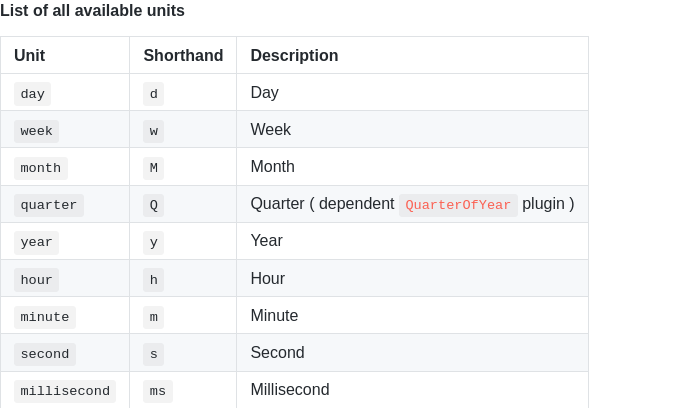Click the 'List of all available units' heading

coord(92,11)
